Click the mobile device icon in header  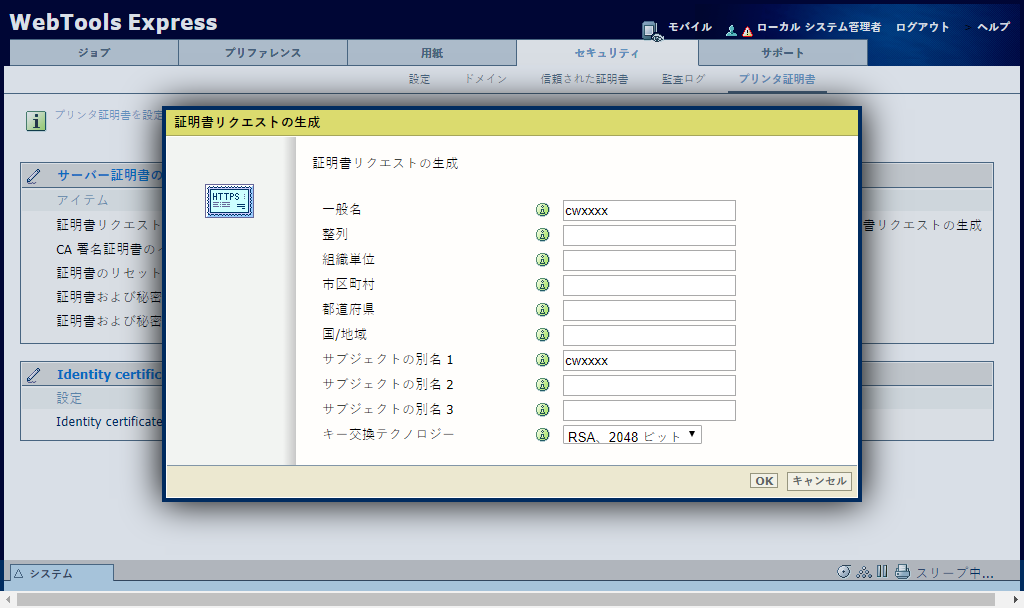tap(651, 29)
